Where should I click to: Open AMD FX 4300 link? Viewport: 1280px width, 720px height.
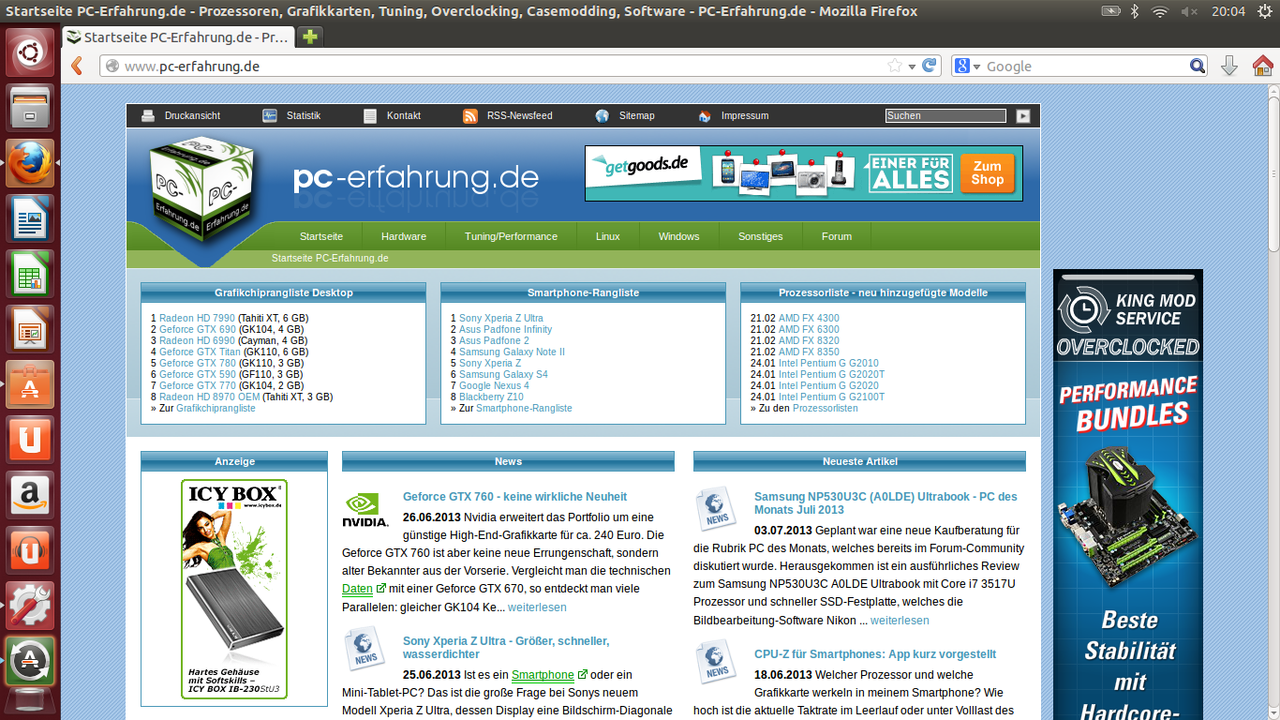(809, 318)
